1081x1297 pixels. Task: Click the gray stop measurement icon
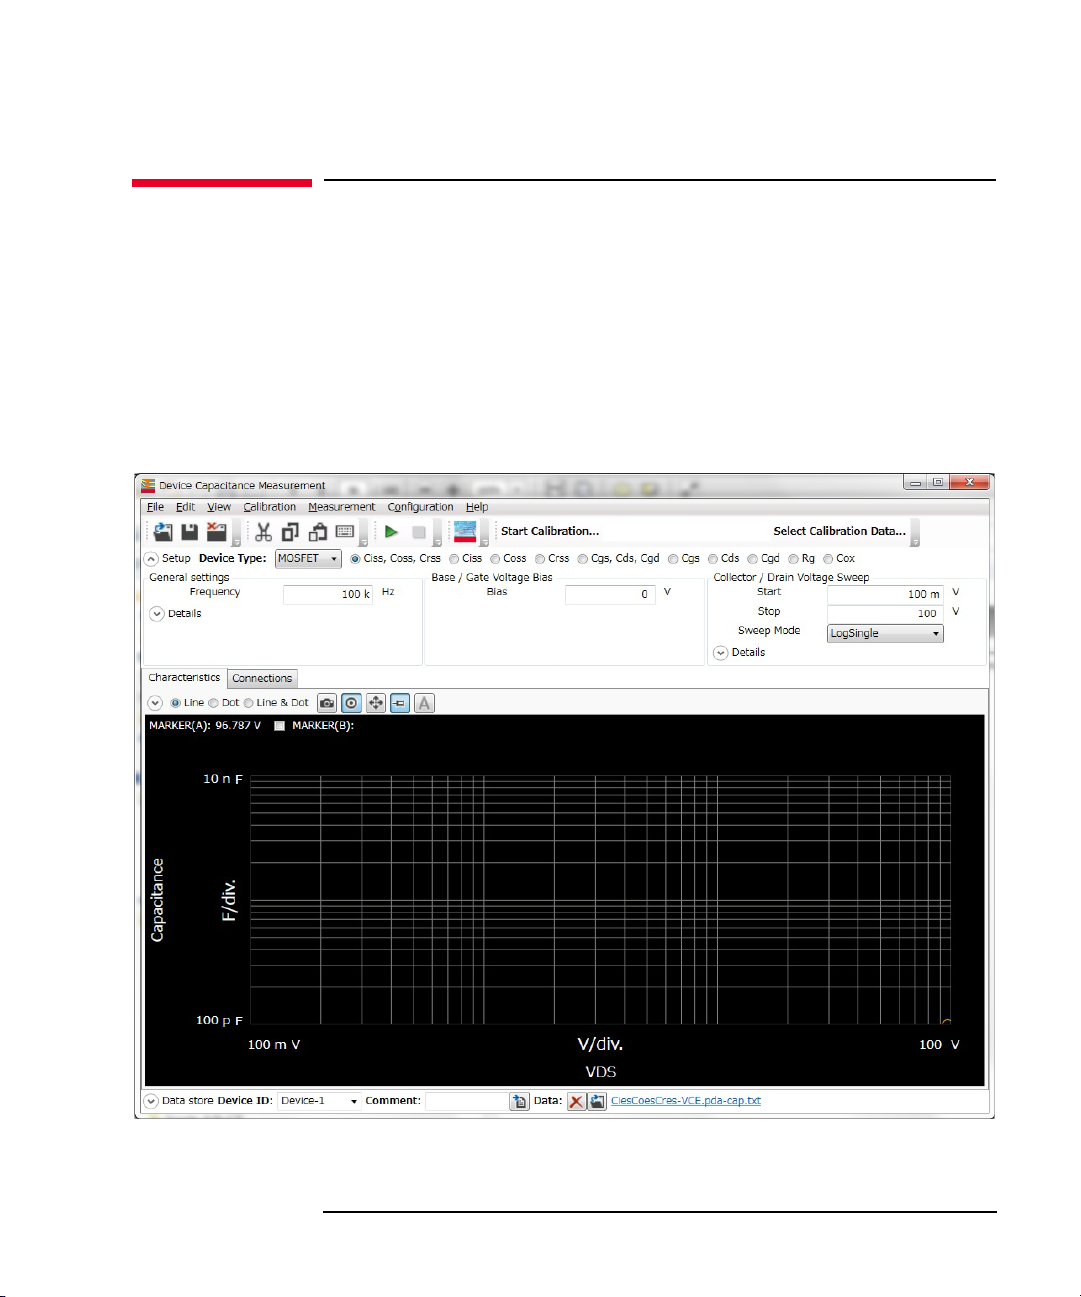(419, 532)
